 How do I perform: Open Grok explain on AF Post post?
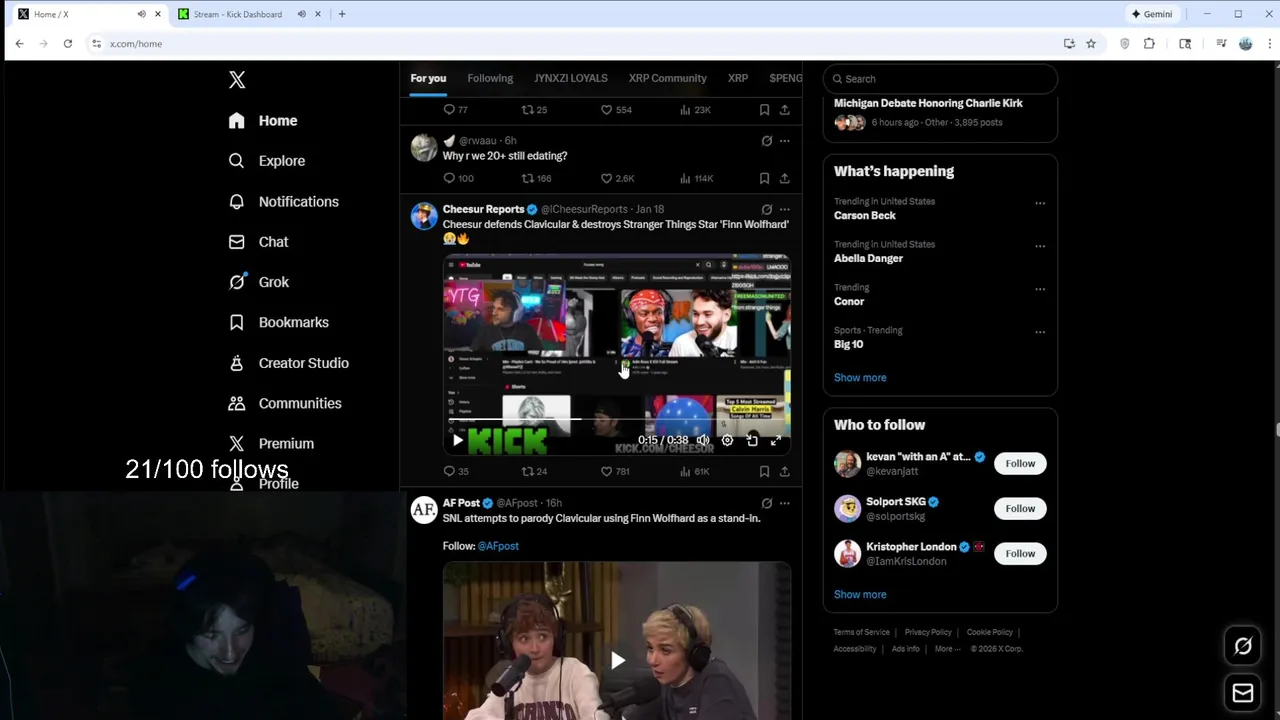767,503
